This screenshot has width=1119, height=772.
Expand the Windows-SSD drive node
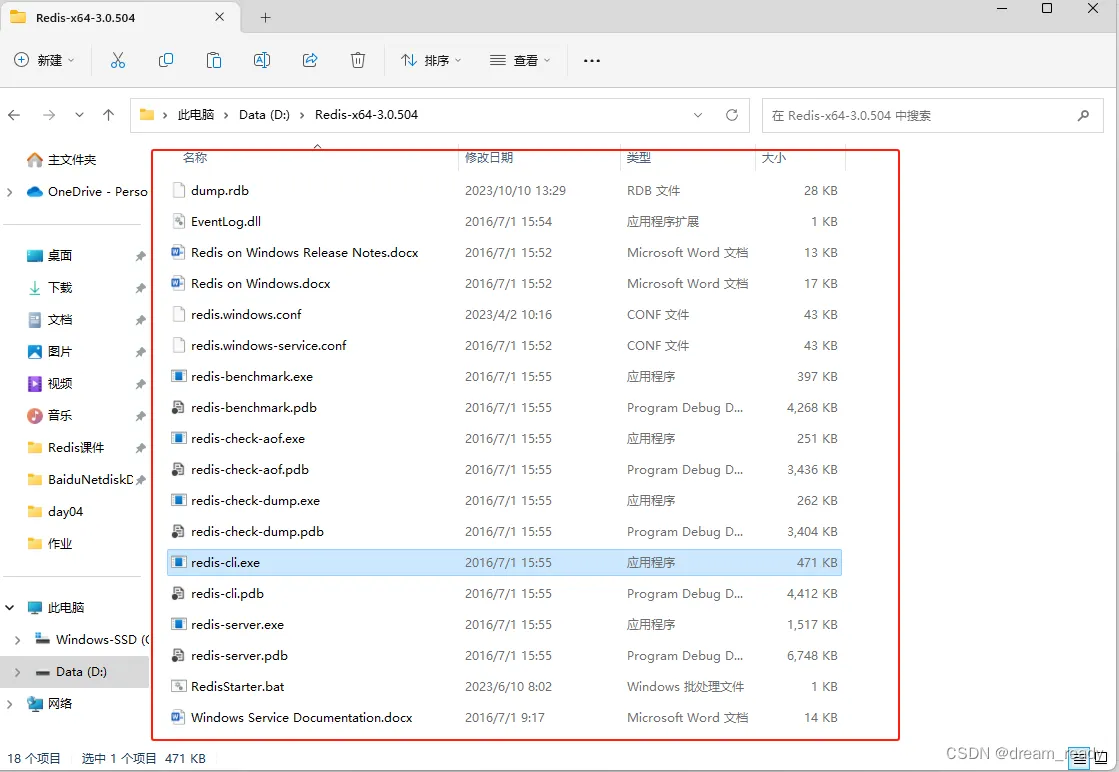pyautogui.click(x=18, y=640)
